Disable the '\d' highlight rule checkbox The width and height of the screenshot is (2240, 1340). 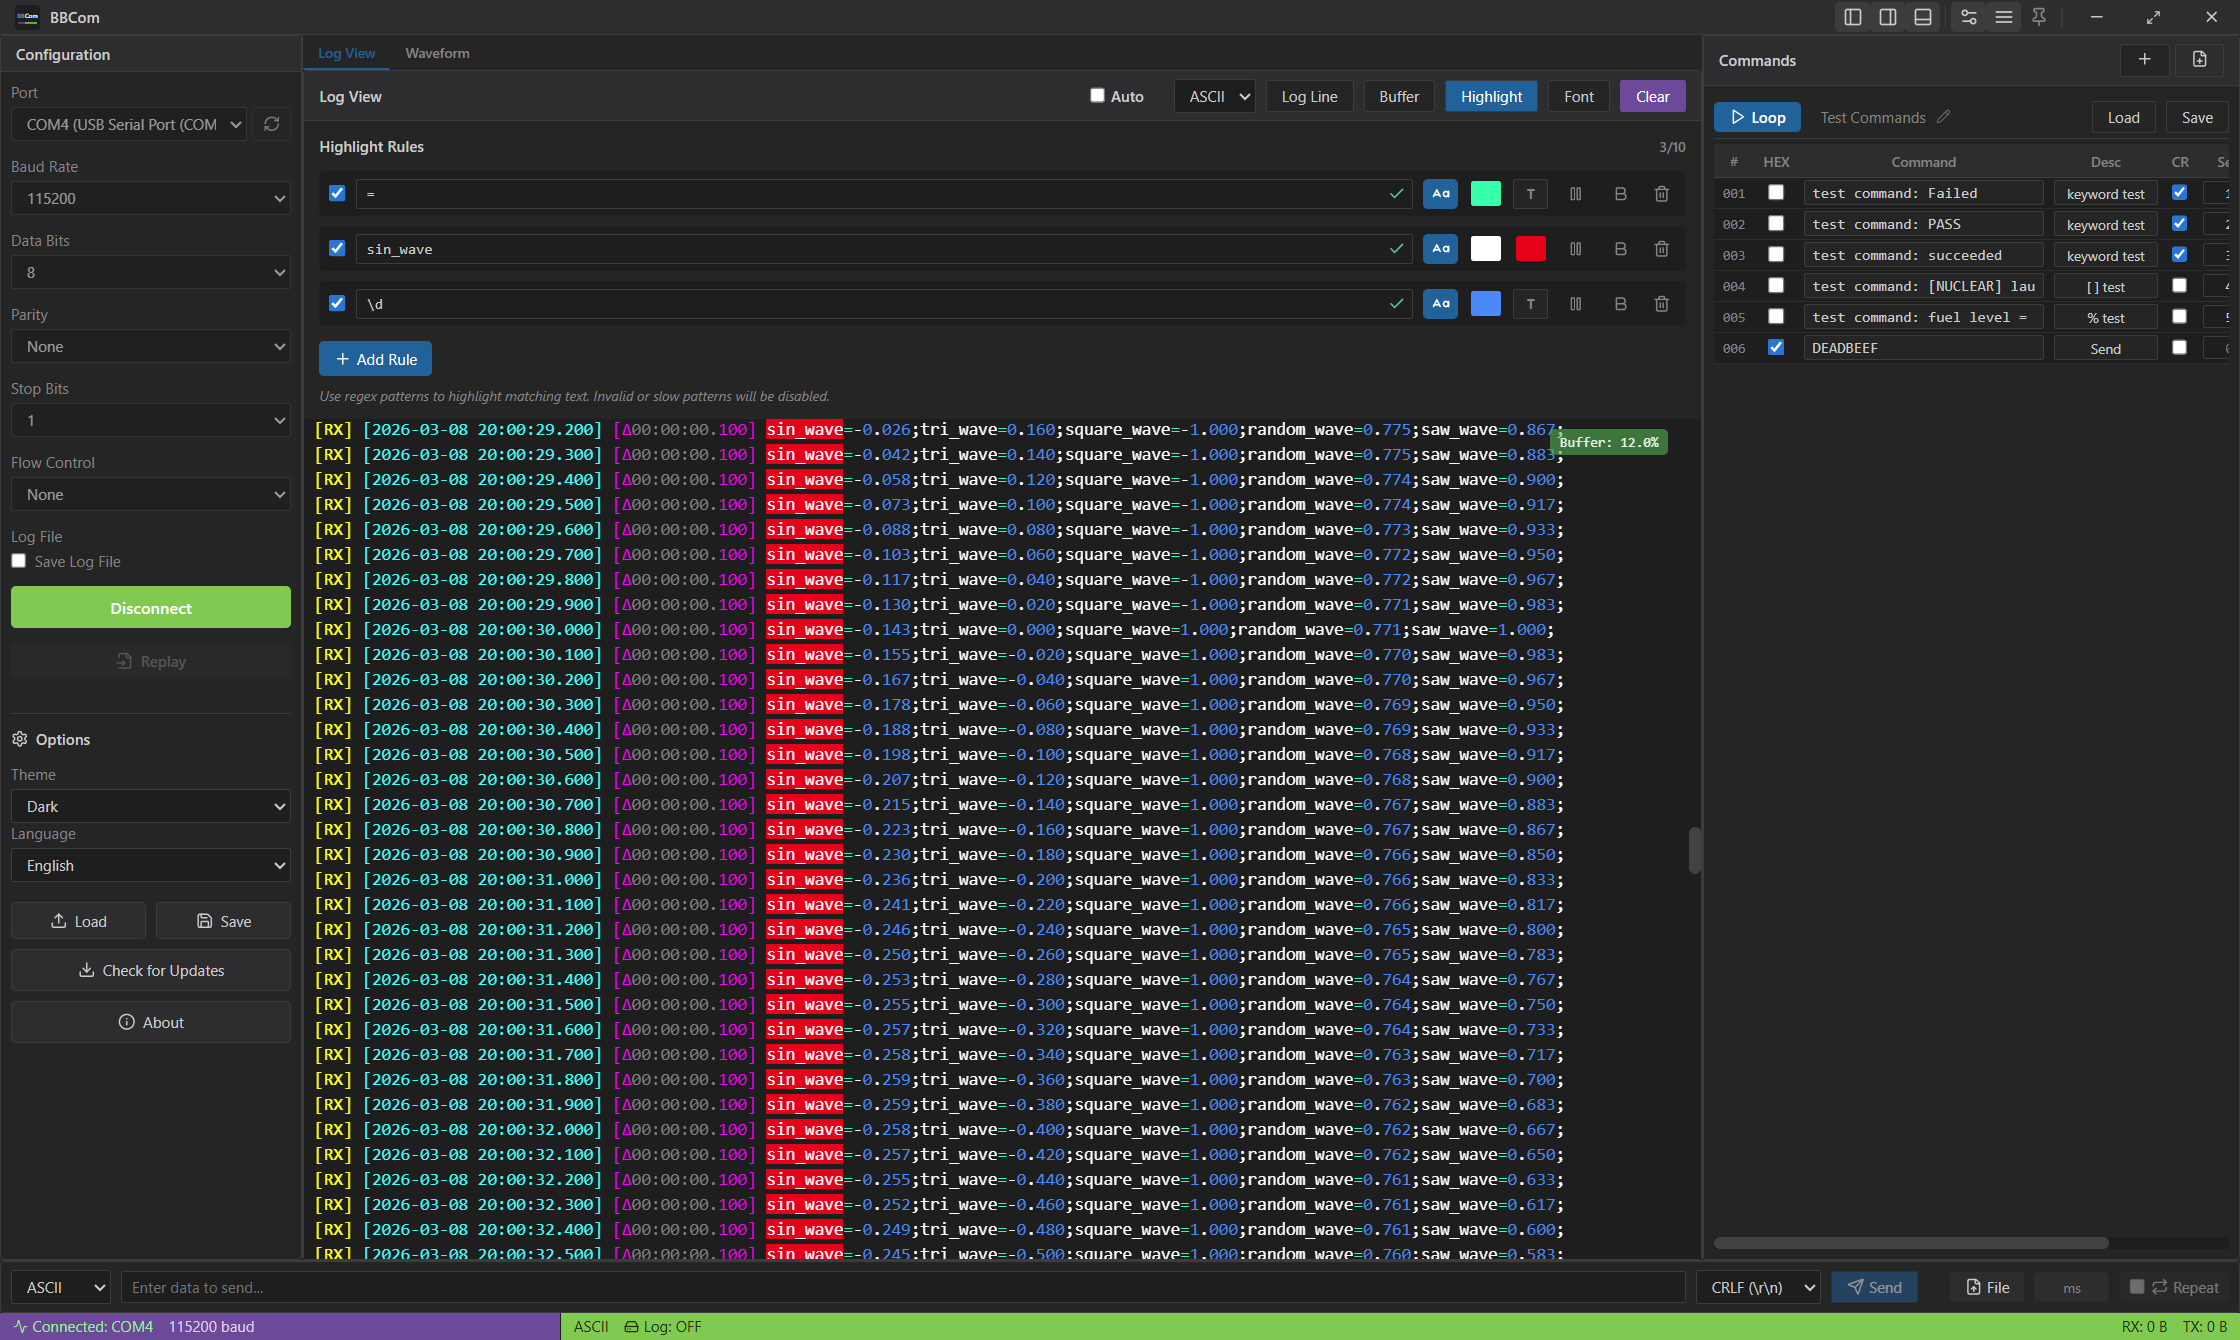click(337, 303)
